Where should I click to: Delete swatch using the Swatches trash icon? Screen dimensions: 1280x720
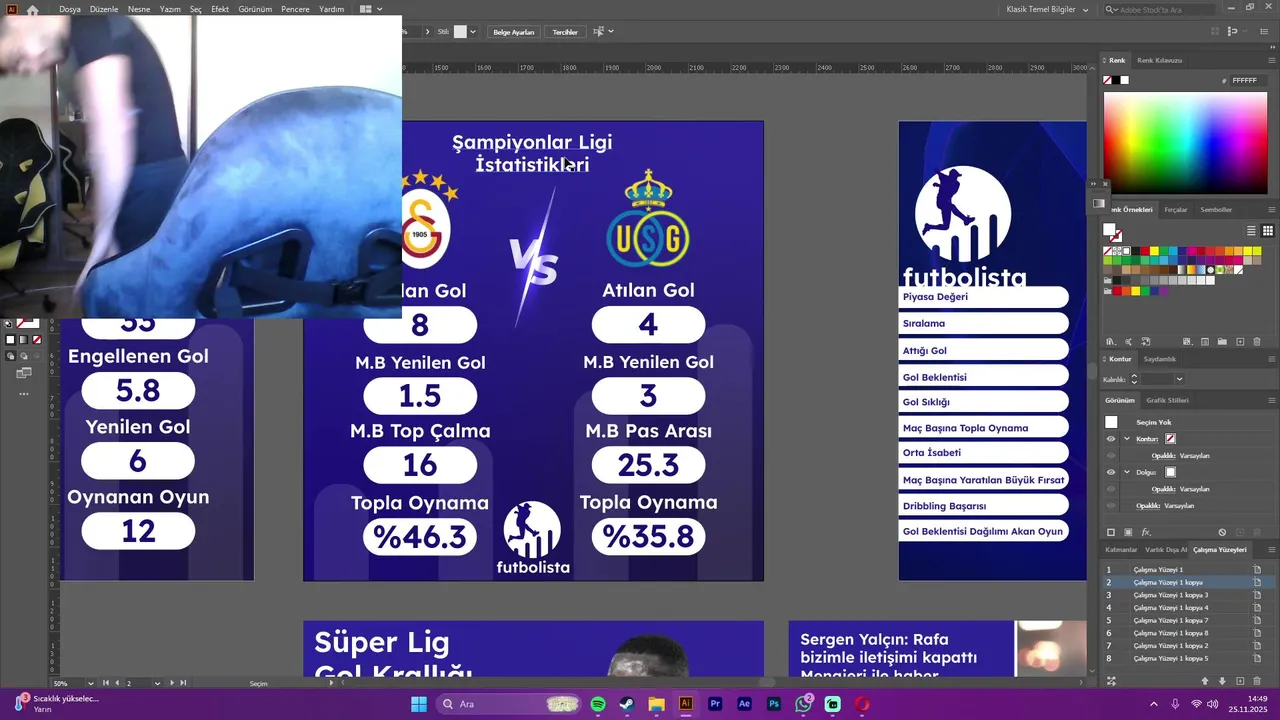[1257, 342]
